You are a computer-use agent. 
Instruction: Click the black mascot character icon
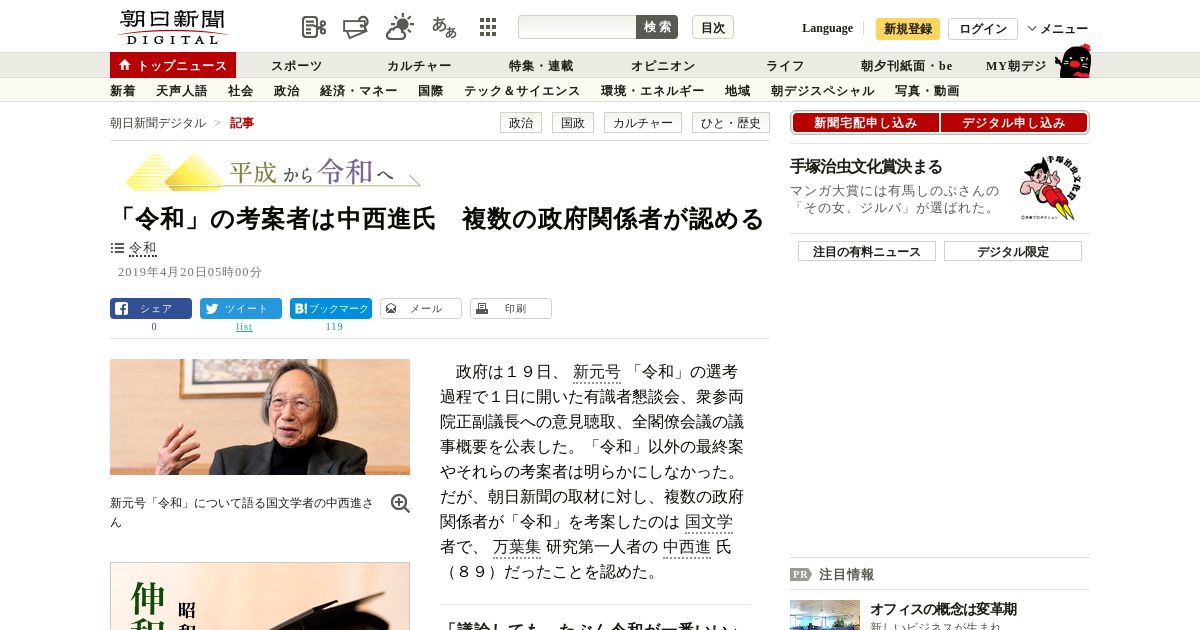[1074, 62]
